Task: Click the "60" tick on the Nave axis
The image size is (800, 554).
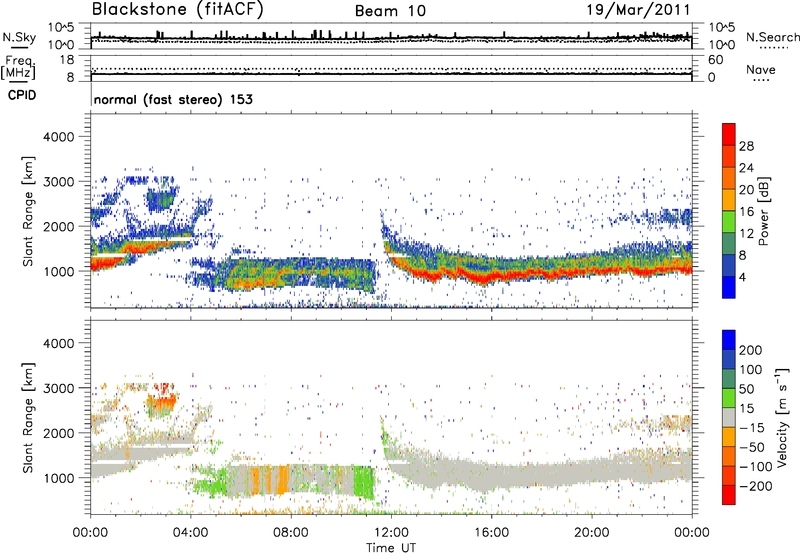Action: (x=715, y=60)
